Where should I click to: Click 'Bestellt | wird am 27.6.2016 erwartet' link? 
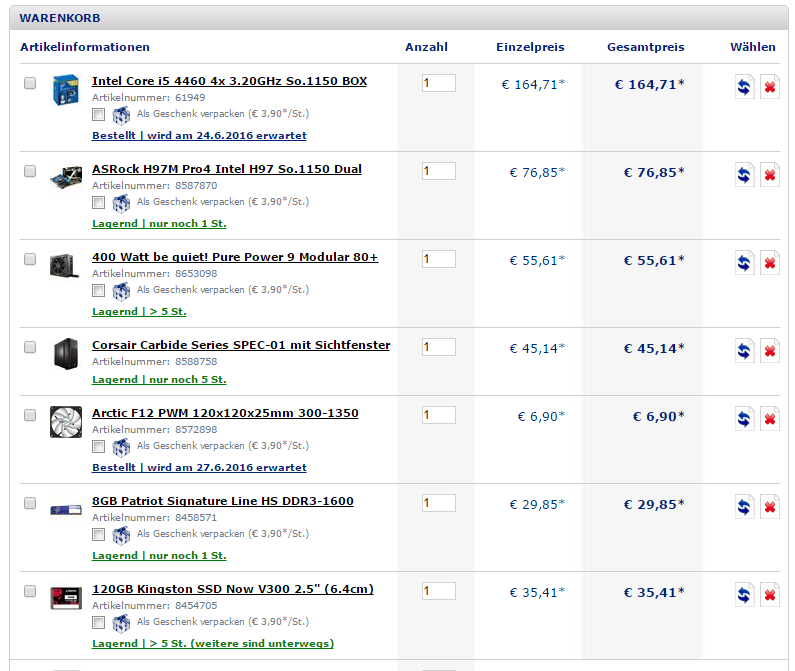pyautogui.click(x=199, y=468)
